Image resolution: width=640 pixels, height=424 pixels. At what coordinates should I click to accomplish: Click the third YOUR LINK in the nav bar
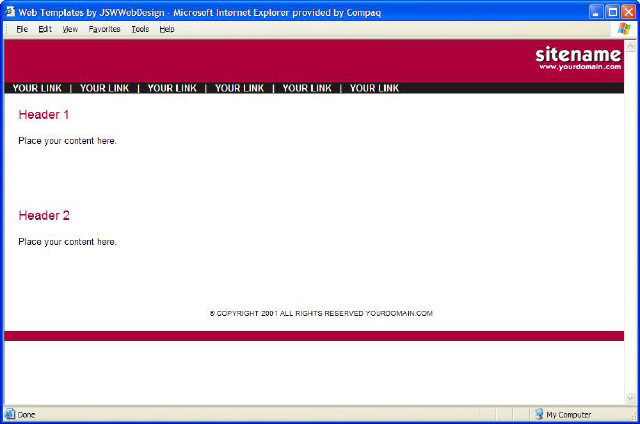click(172, 88)
